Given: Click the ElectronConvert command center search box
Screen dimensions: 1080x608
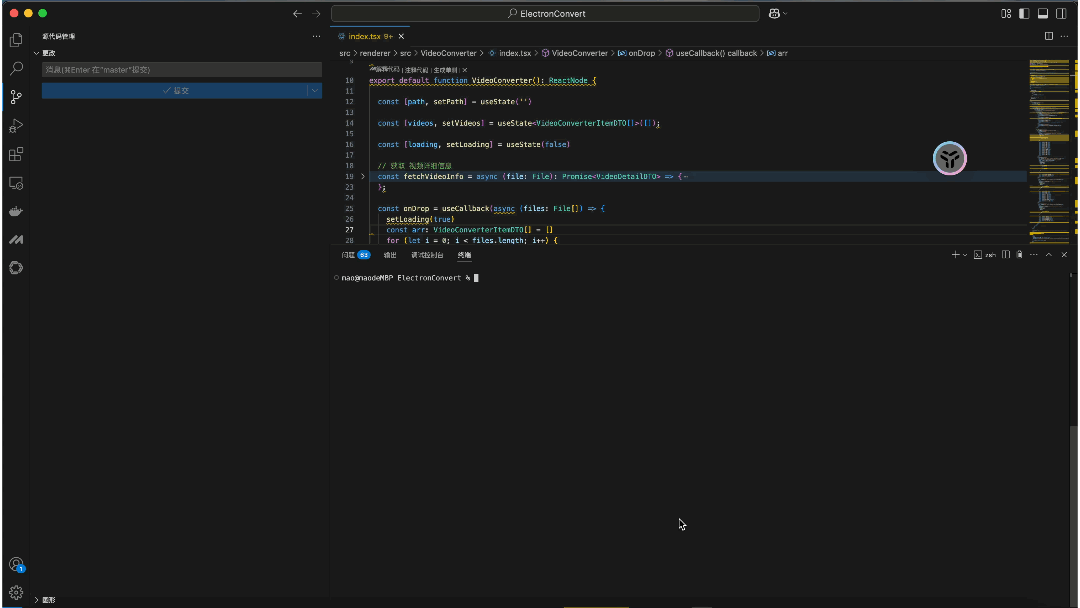Looking at the screenshot, I should 546,14.
